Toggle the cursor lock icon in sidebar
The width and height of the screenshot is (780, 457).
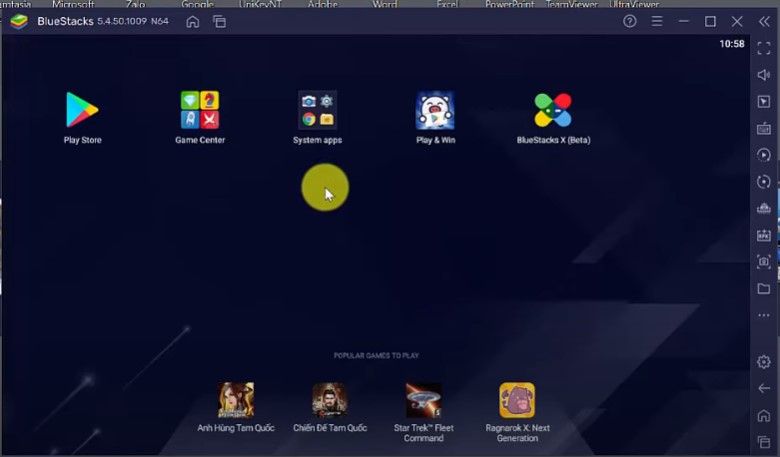click(764, 102)
